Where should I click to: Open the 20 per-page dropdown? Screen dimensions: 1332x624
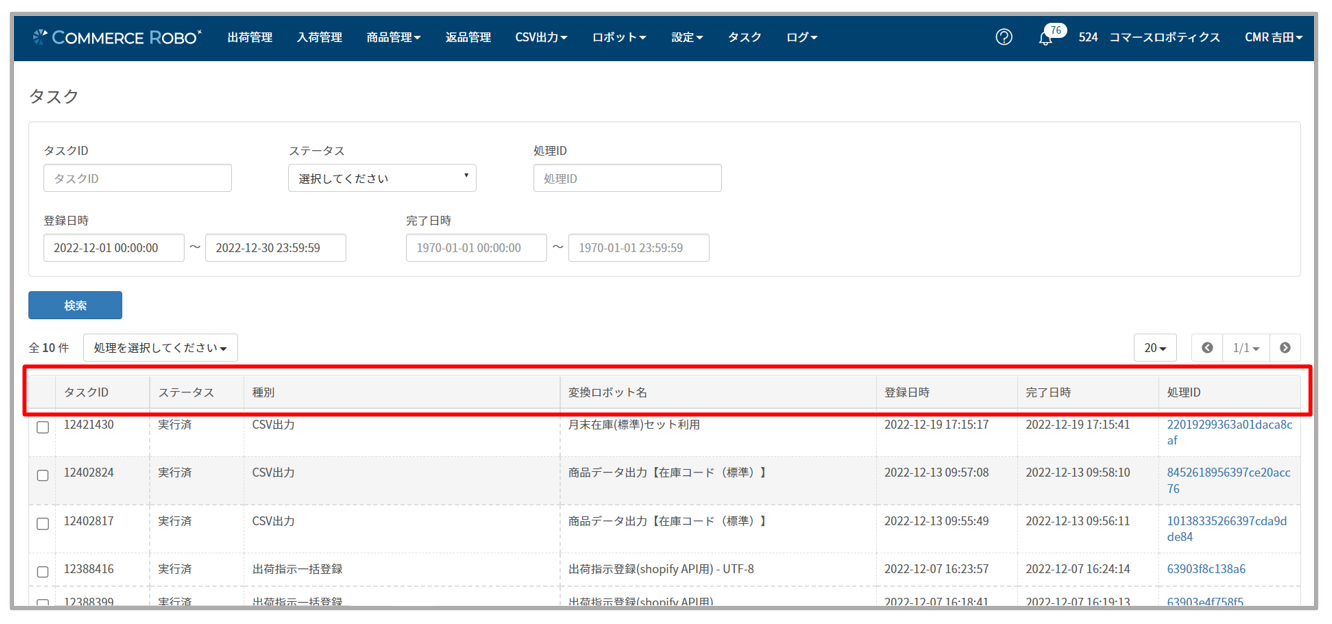coord(1155,348)
